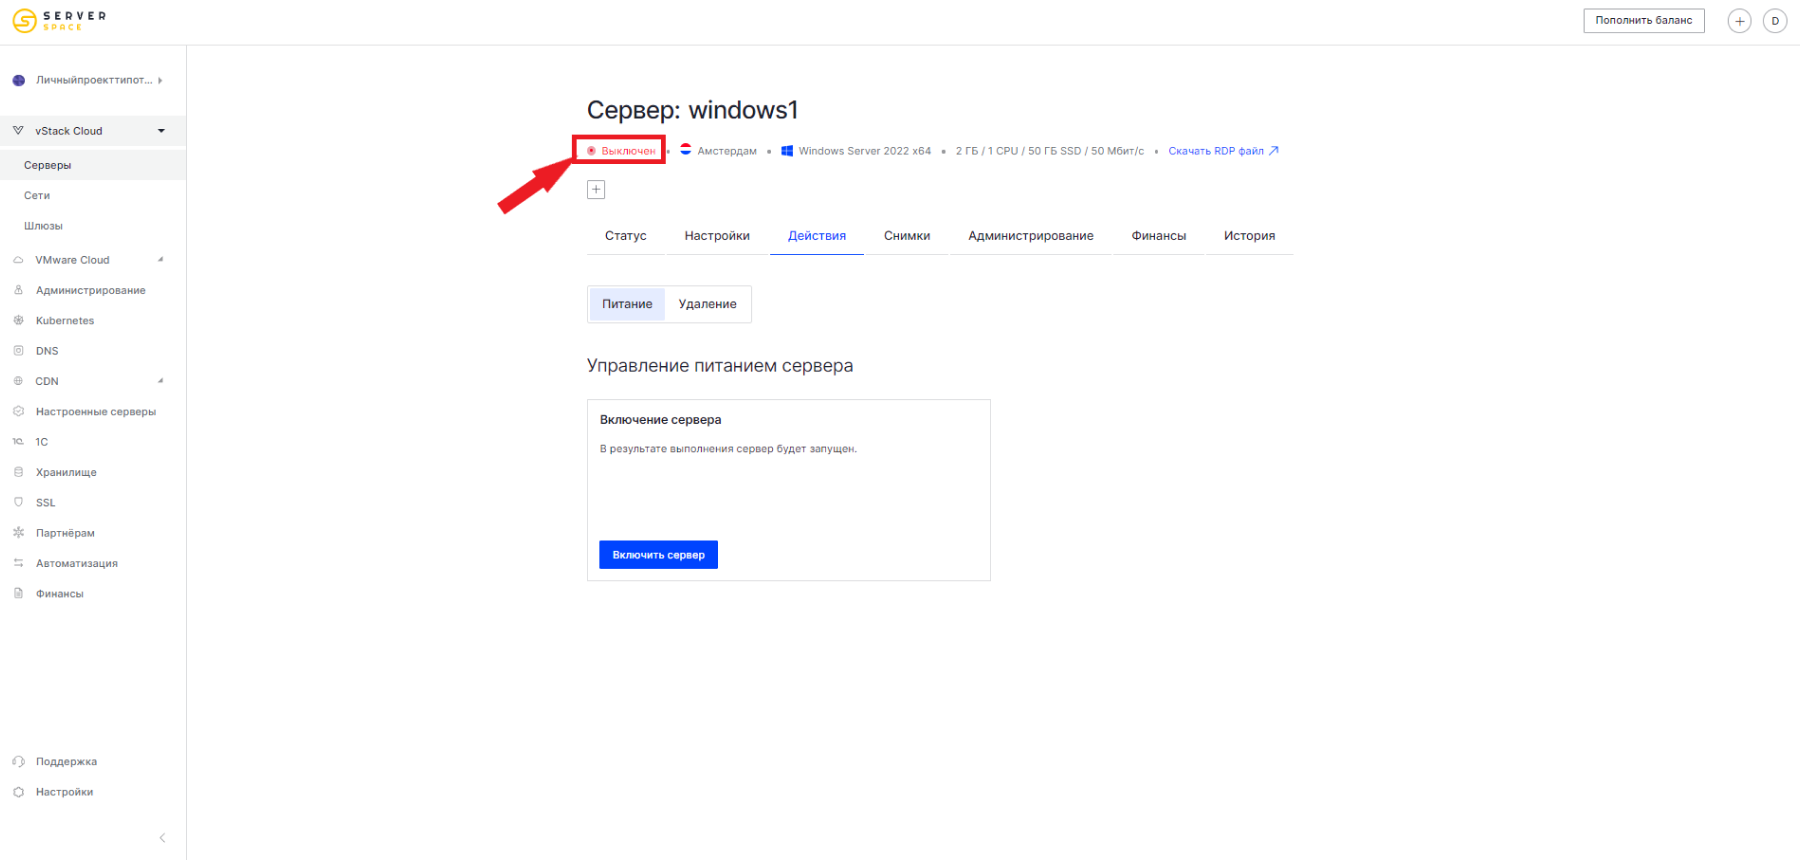Click the Хранилище storage icon

tap(18, 472)
